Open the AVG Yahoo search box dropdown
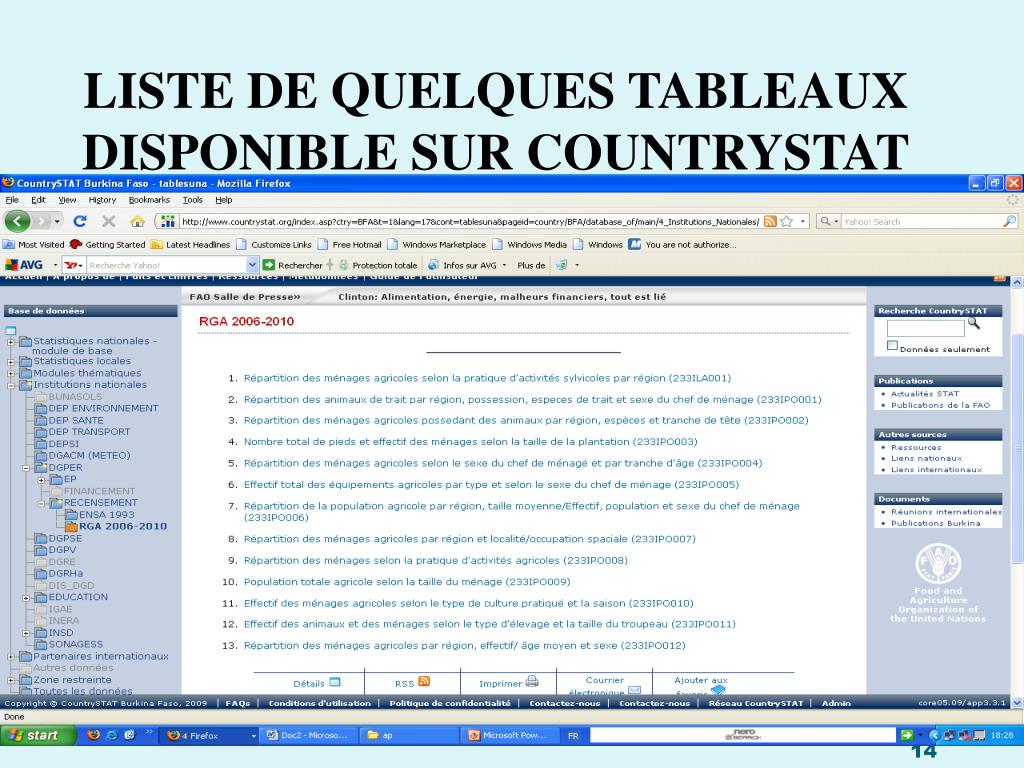Image resolution: width=1024 pixels, height=768 pixels. [252, 265]
